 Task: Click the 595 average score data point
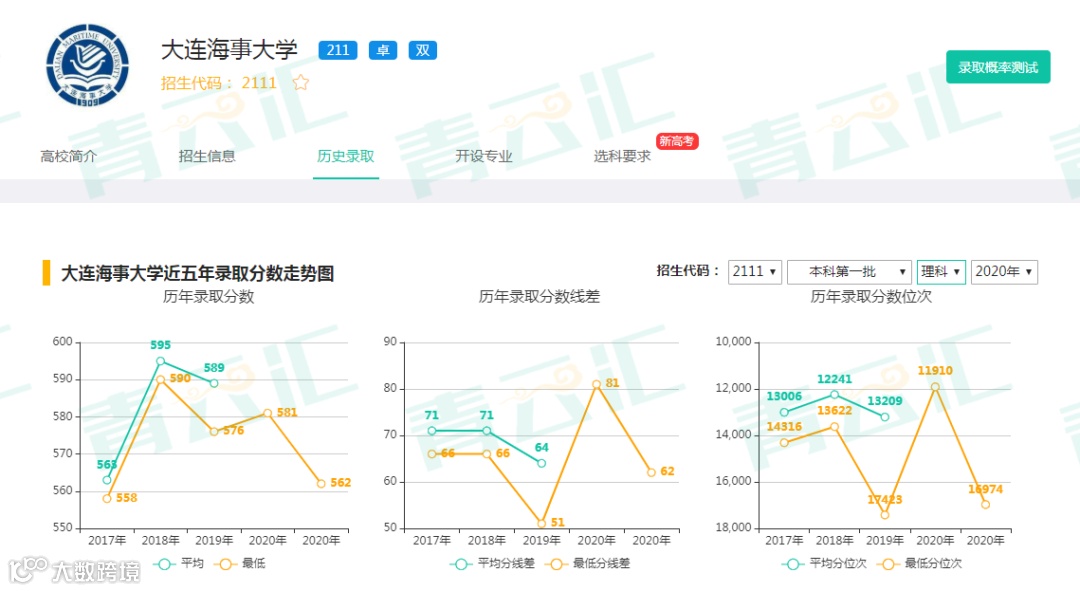[160, 361]
